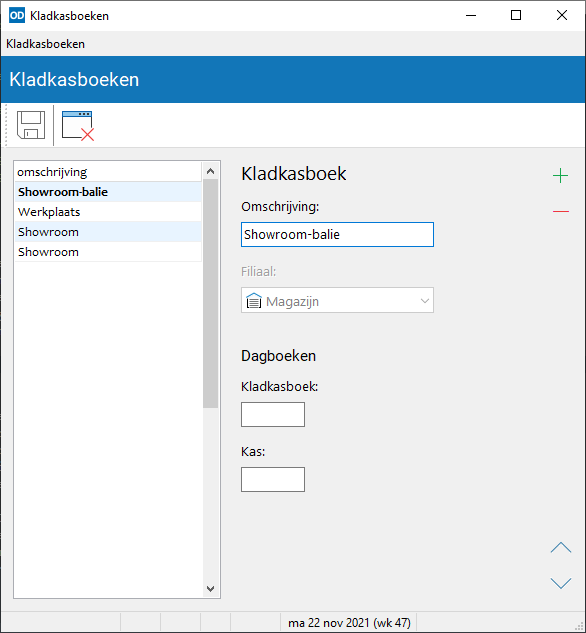The width and height of the screenshot is (586, 633).
Task: Click the Kladkasboek dagboek input field
Action: (x=273, y=415)
